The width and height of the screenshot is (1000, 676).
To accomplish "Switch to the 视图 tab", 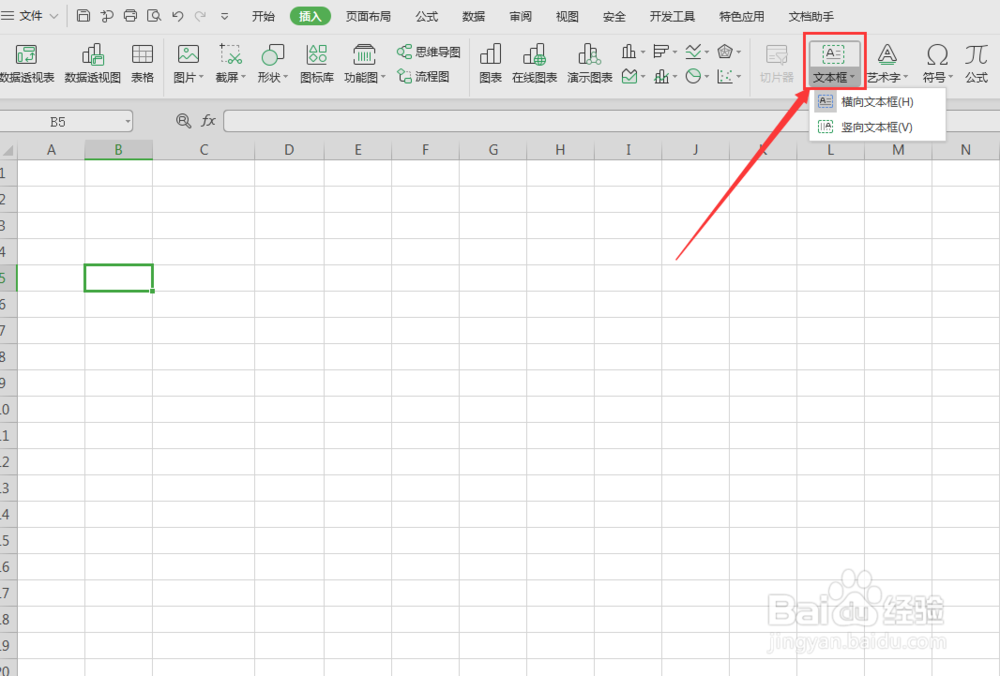I will click(567, 17).
